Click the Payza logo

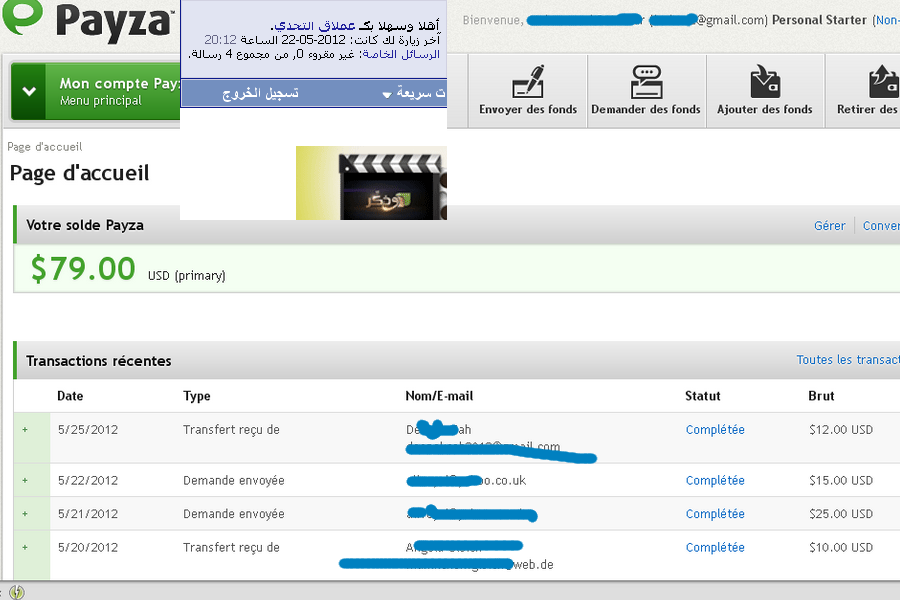[x=88, y=20]
